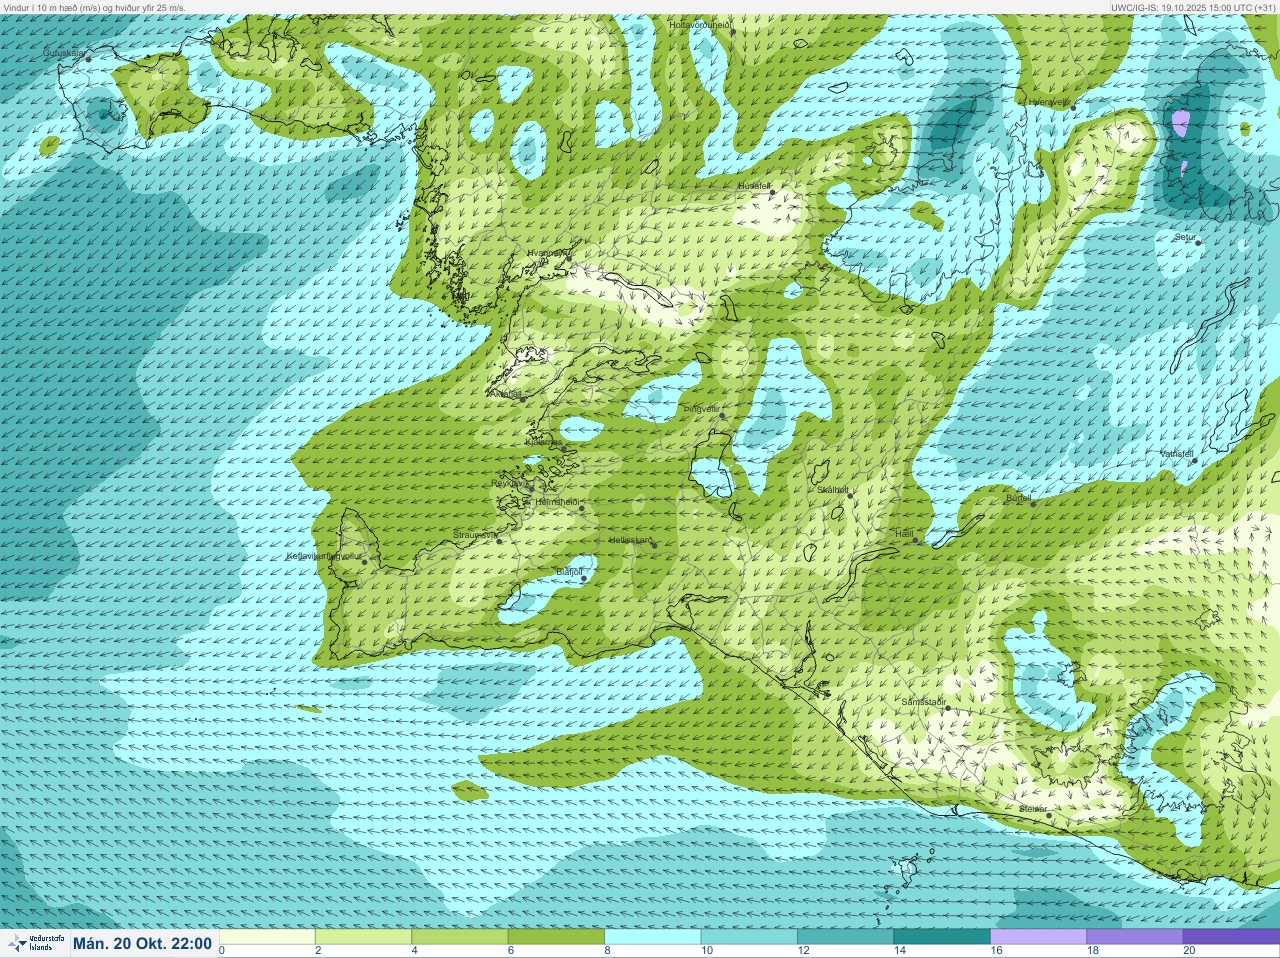
Task: Click the Veðurstofa Íslands logo
Action: (x=35, y=943)
